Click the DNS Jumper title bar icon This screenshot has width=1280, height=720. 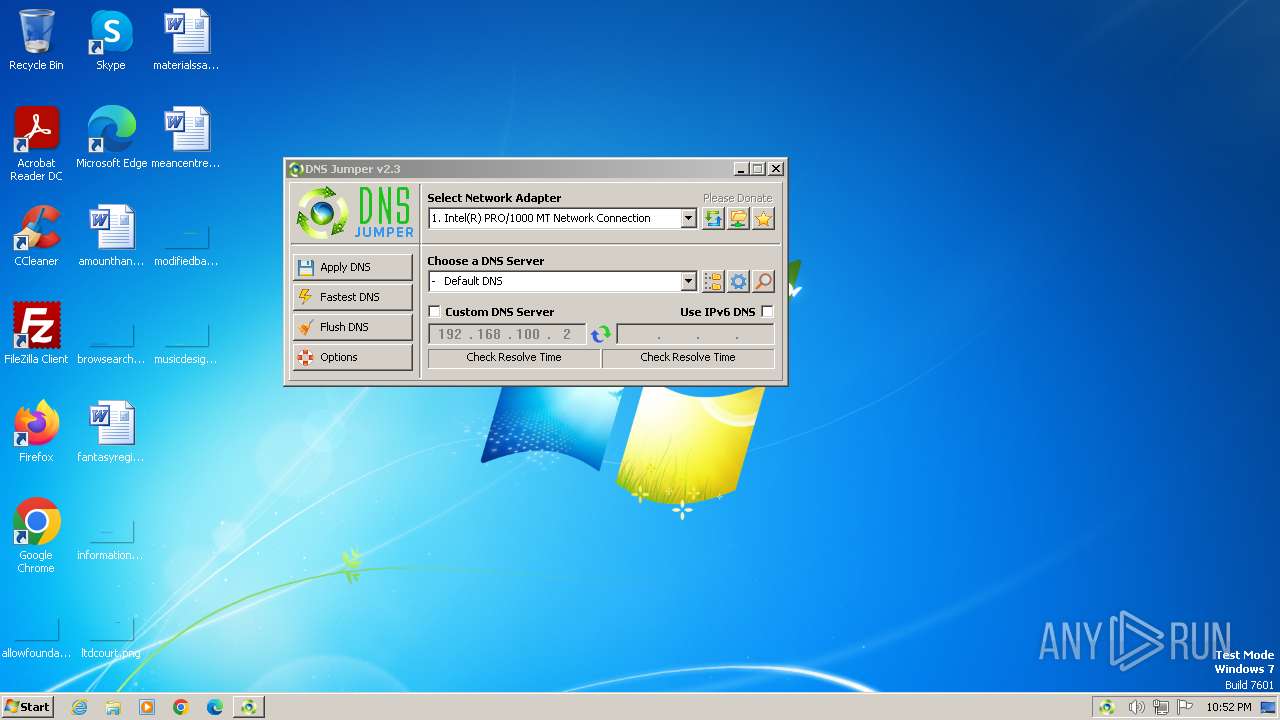pos(295,169)
